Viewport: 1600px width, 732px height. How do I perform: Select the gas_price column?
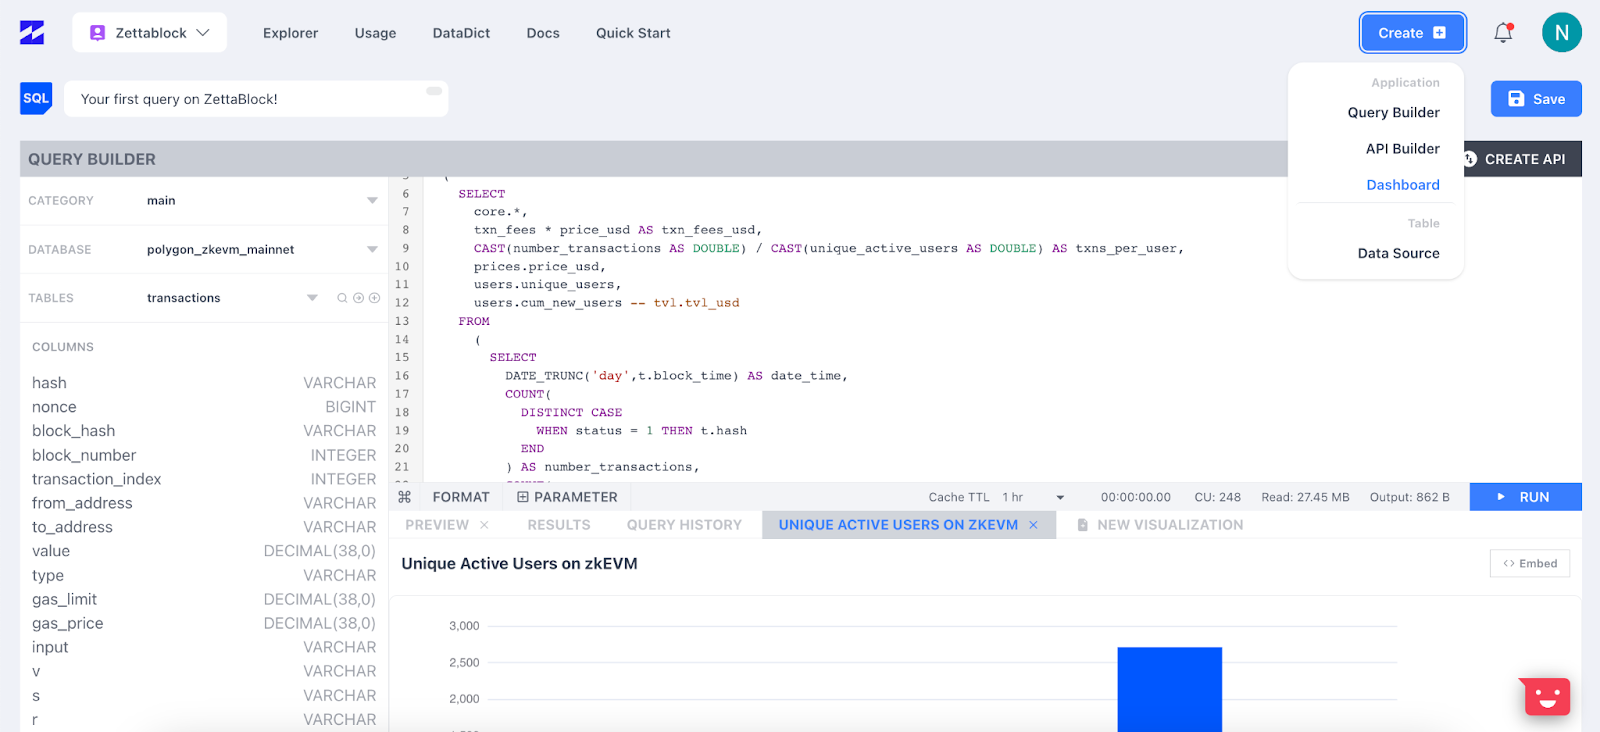click(x=204, y=623)
